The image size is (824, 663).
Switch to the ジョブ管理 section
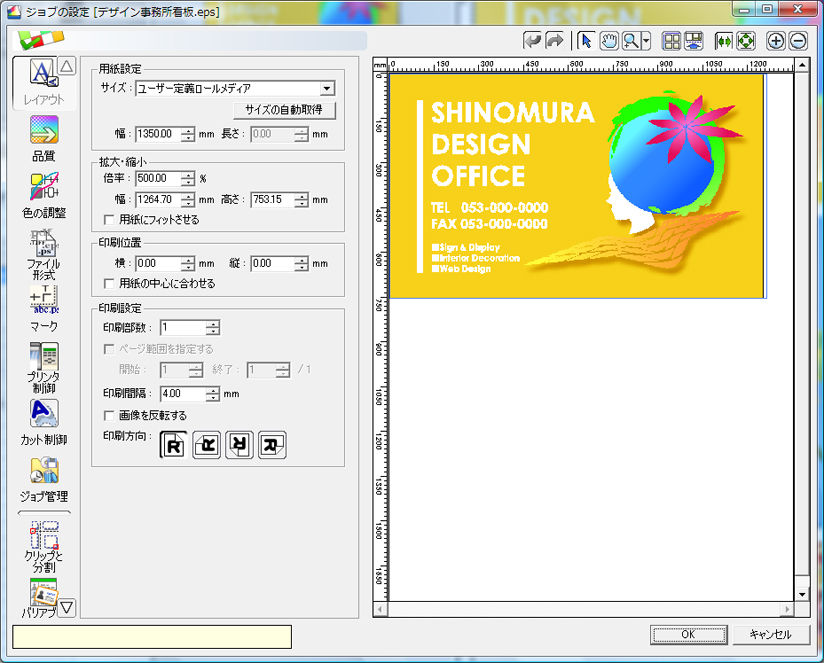pos(43,477)
